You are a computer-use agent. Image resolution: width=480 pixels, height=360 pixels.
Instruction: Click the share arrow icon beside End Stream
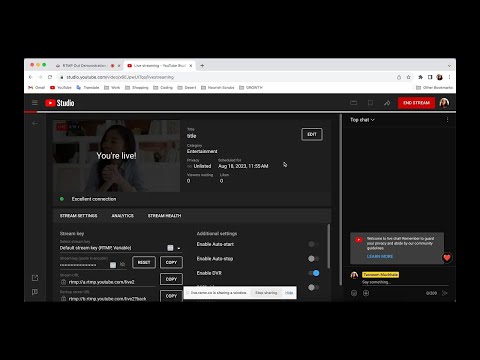387,103
